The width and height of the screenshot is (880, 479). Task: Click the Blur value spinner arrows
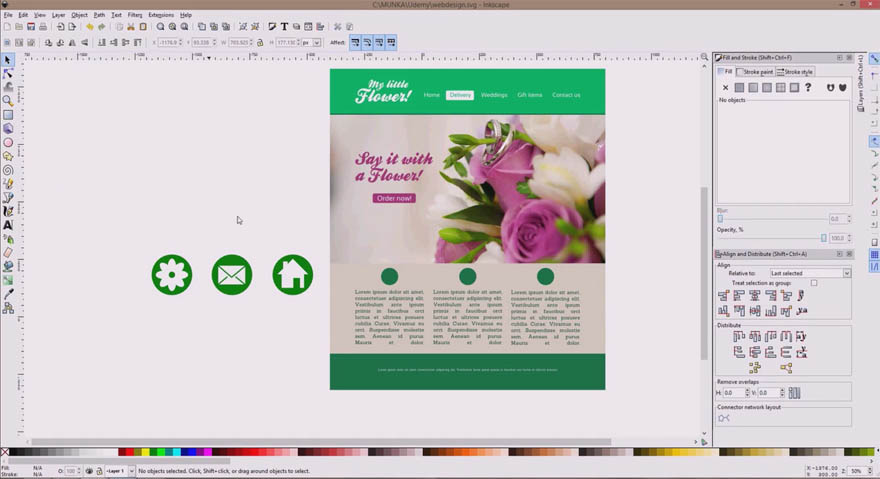point(849,219)
